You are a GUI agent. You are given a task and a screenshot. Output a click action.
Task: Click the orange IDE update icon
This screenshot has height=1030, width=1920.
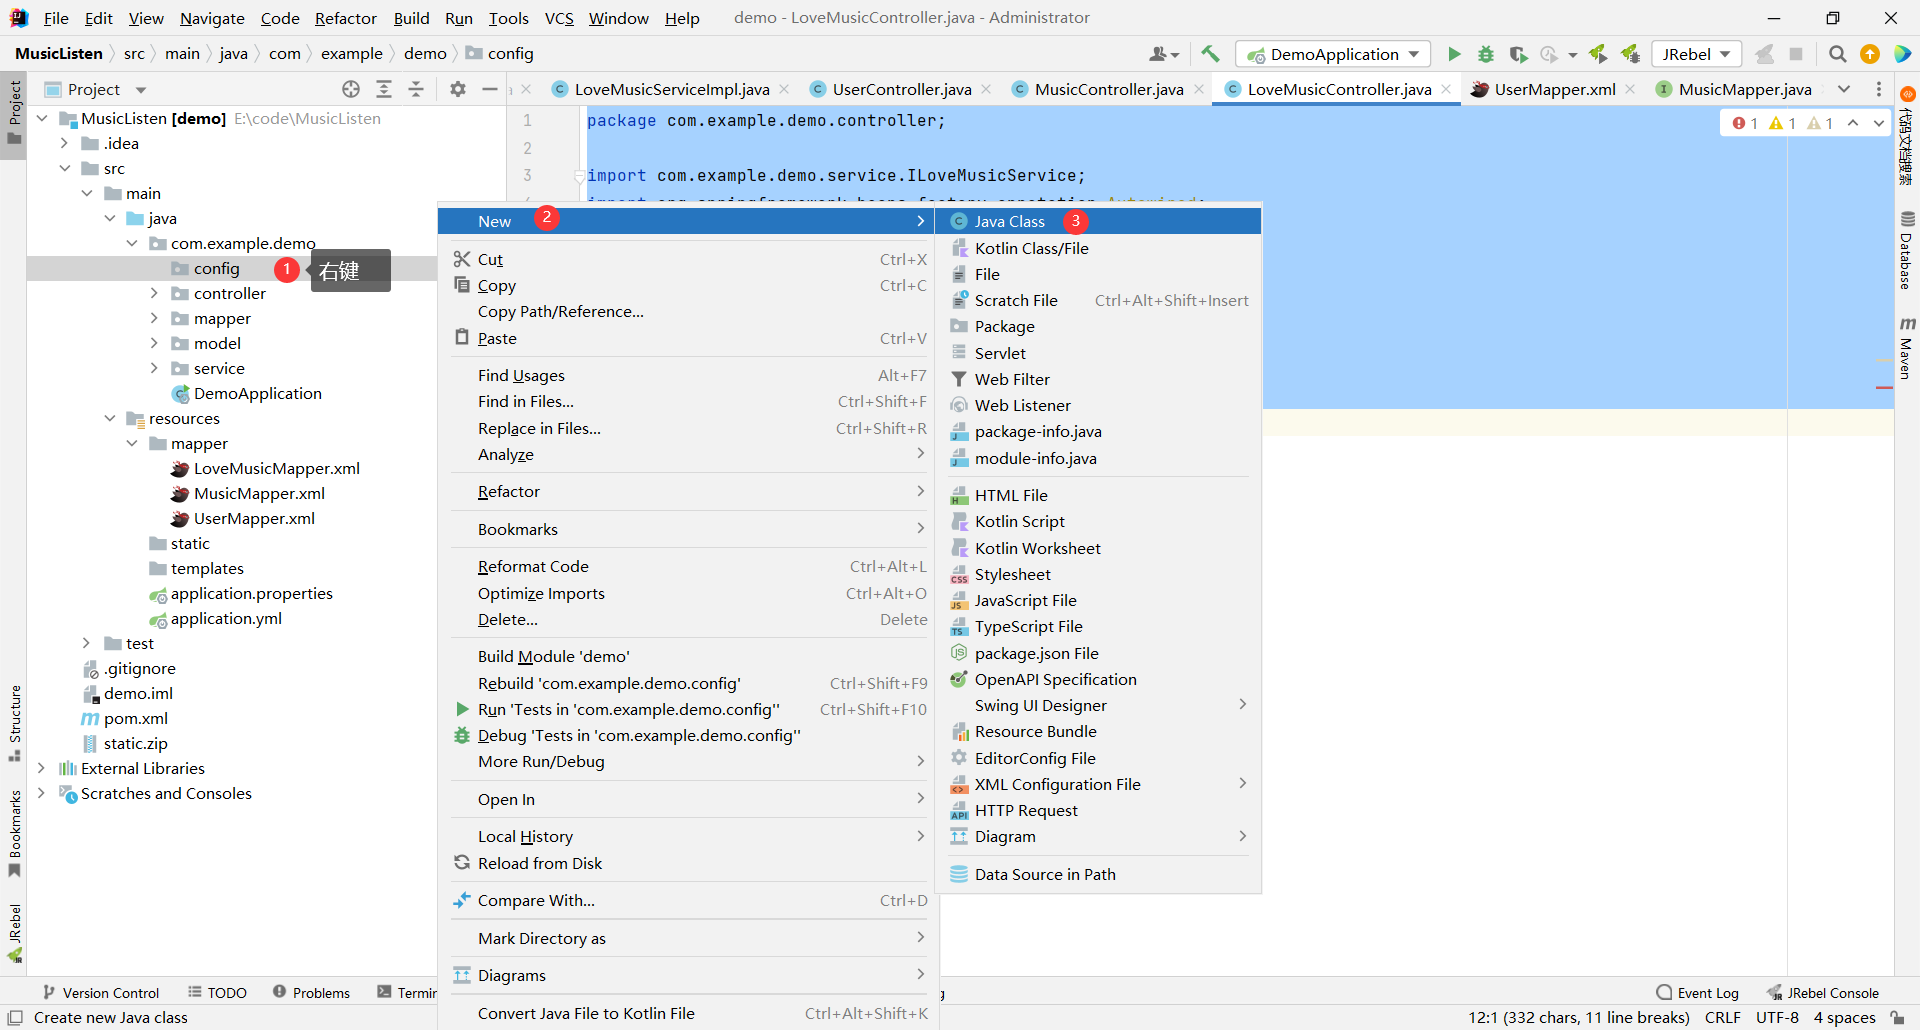(1870, 54)
